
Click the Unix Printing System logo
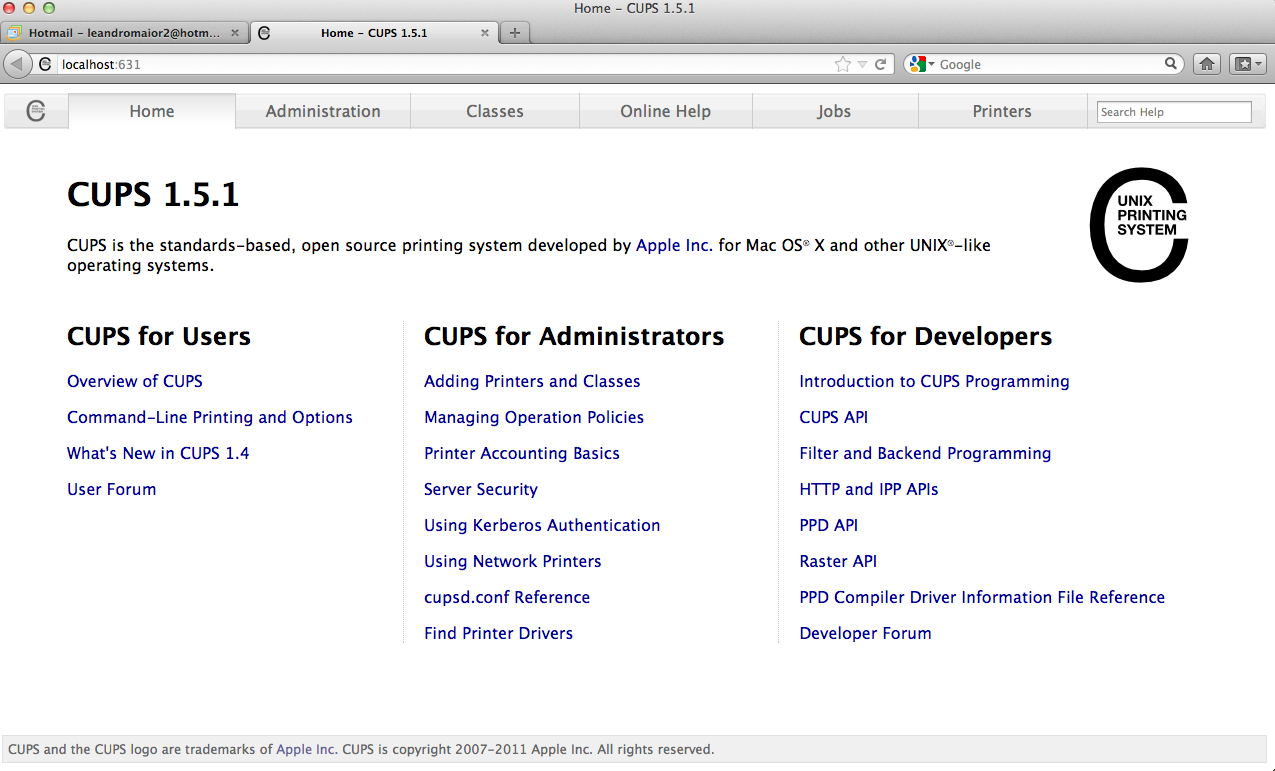pos(1139,224)
